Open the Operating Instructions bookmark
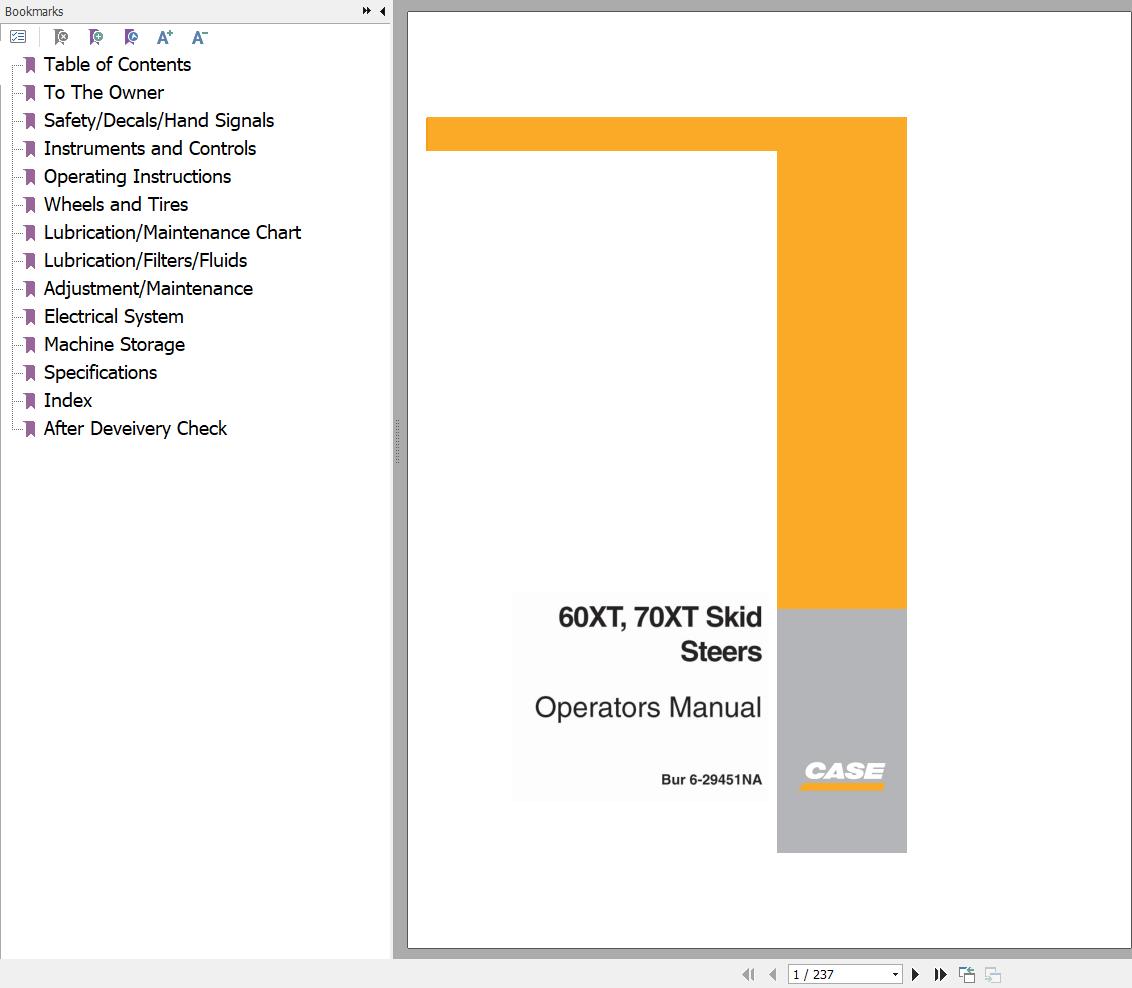The height and width of the screenshot is (988, 1132). pos(137,176)
